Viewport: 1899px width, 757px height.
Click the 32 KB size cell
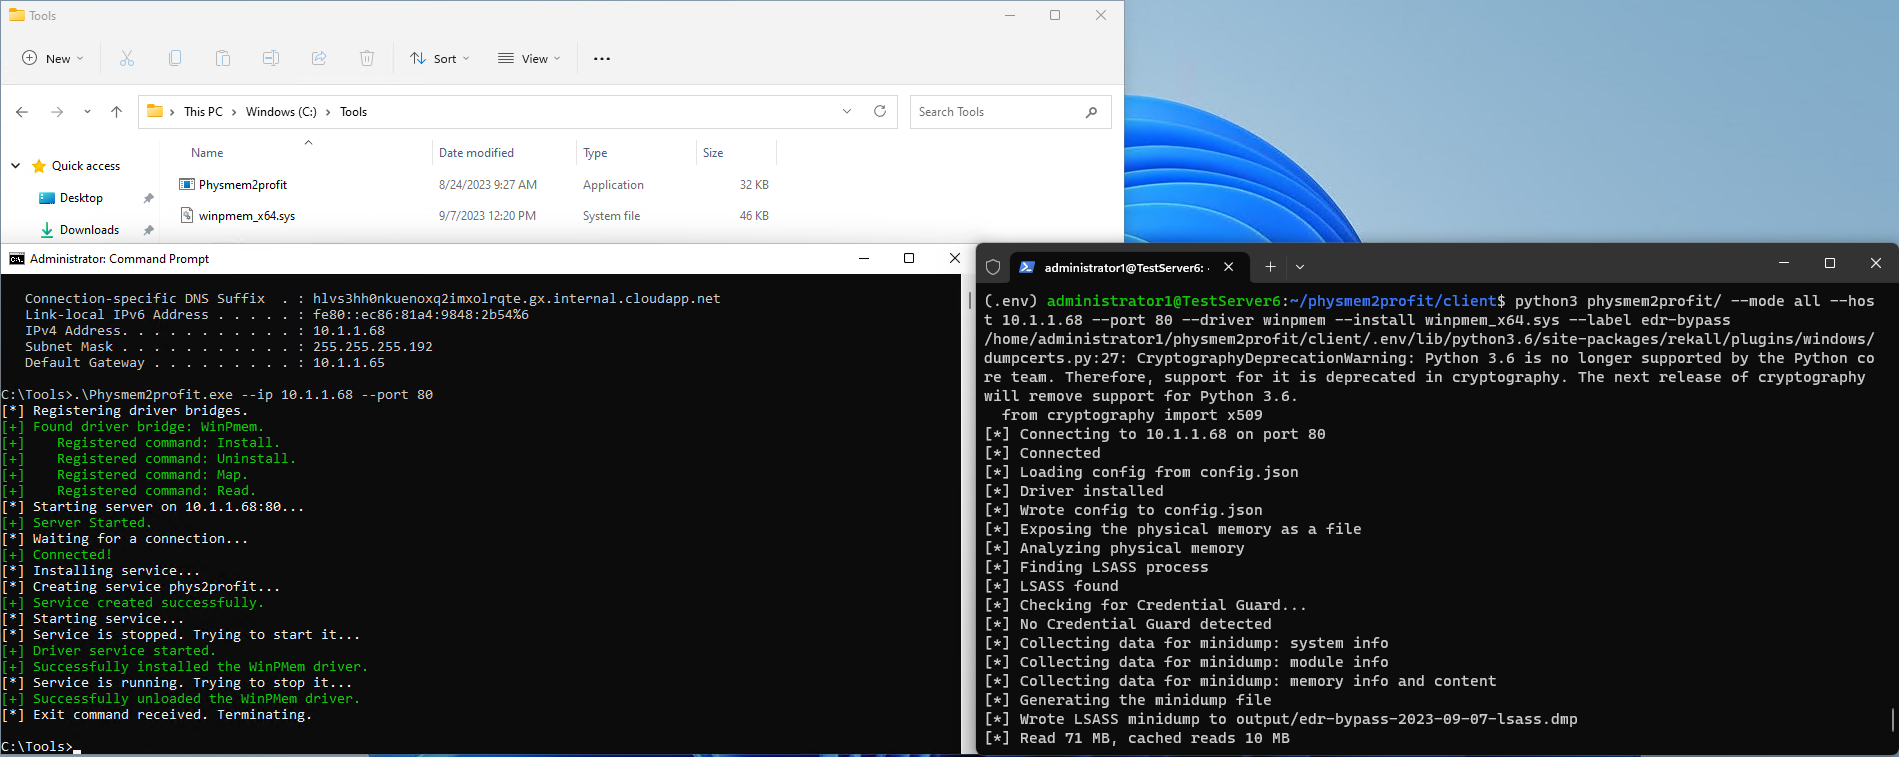(754, 185)
